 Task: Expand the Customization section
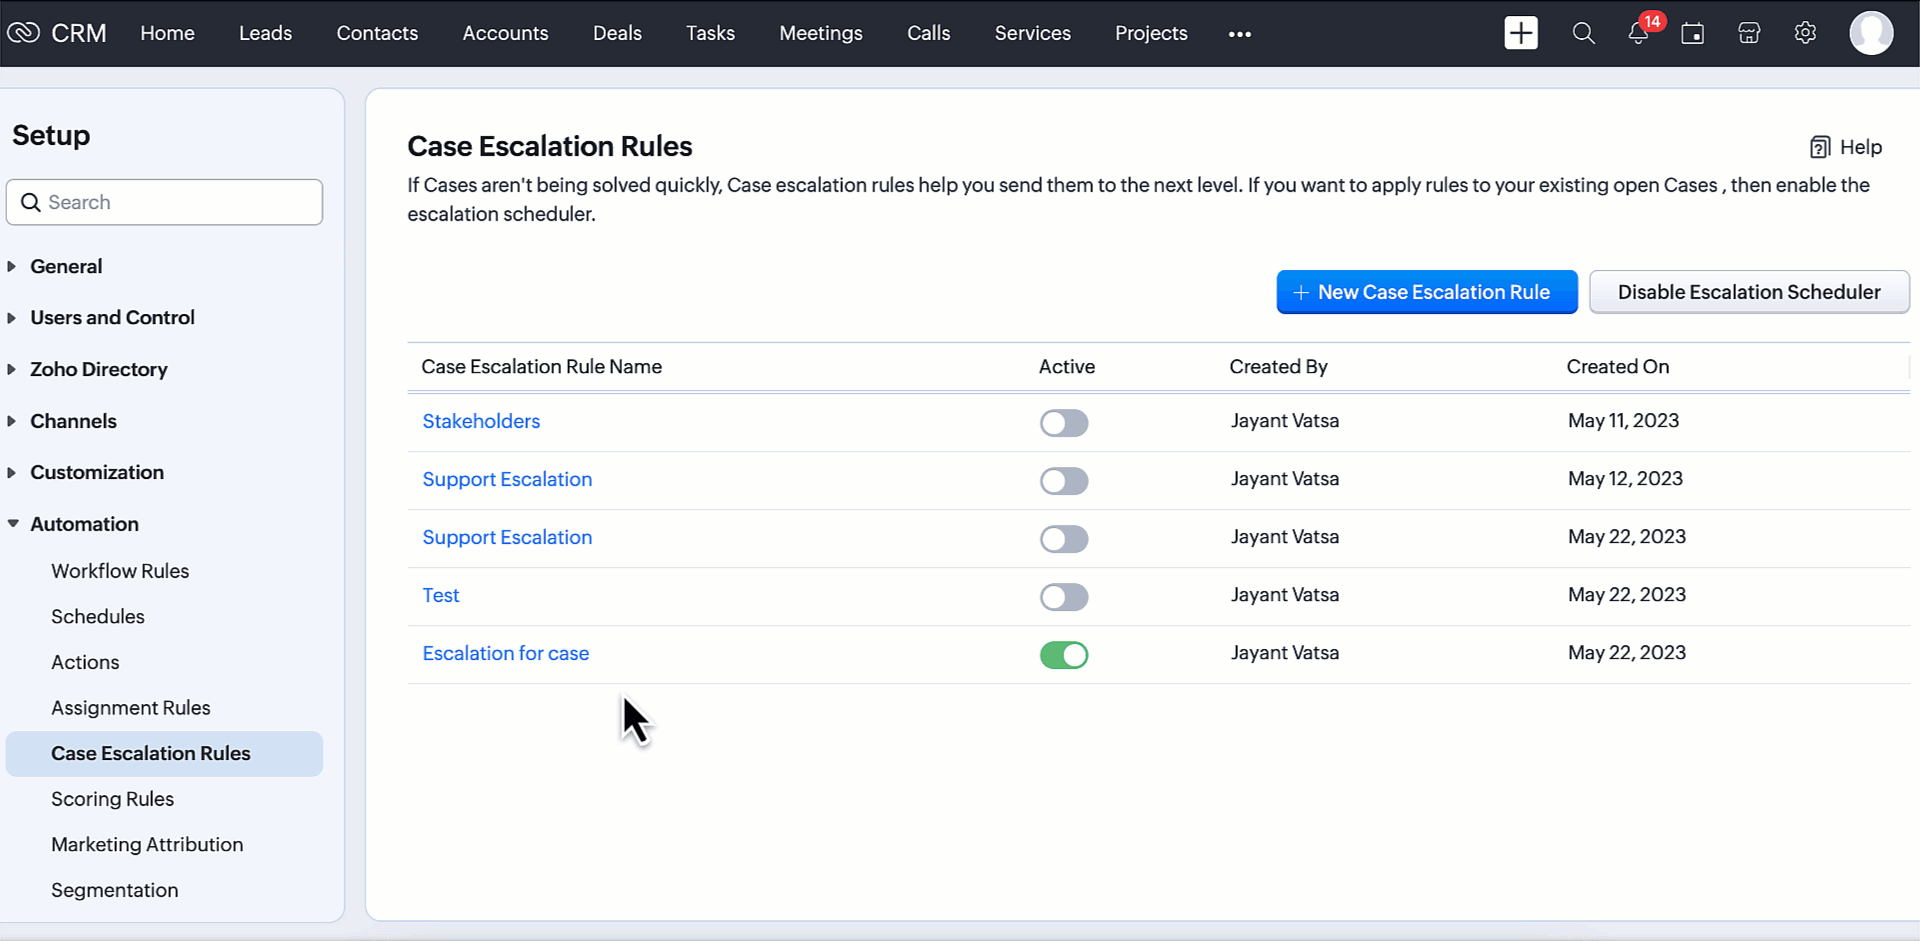tap(96, 472)
